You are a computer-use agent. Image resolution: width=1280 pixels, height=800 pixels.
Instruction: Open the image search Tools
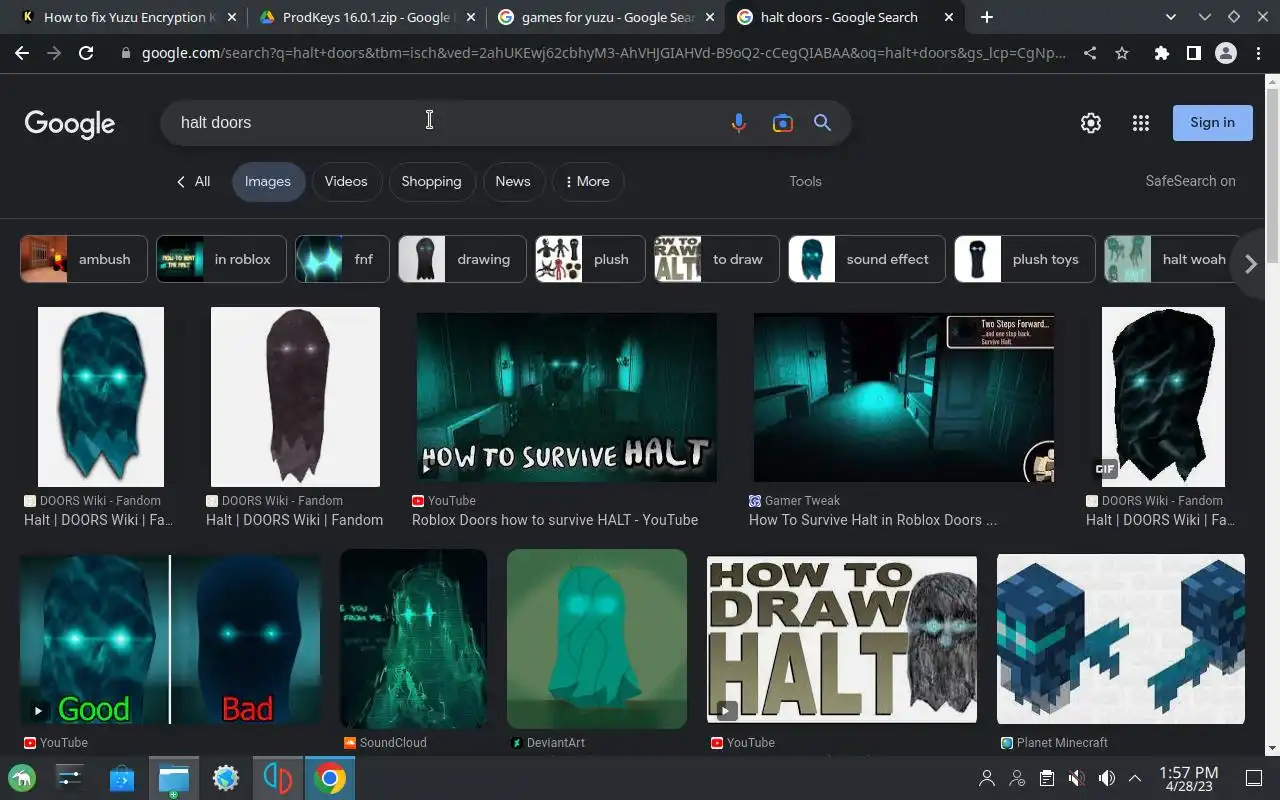(805, 181)
